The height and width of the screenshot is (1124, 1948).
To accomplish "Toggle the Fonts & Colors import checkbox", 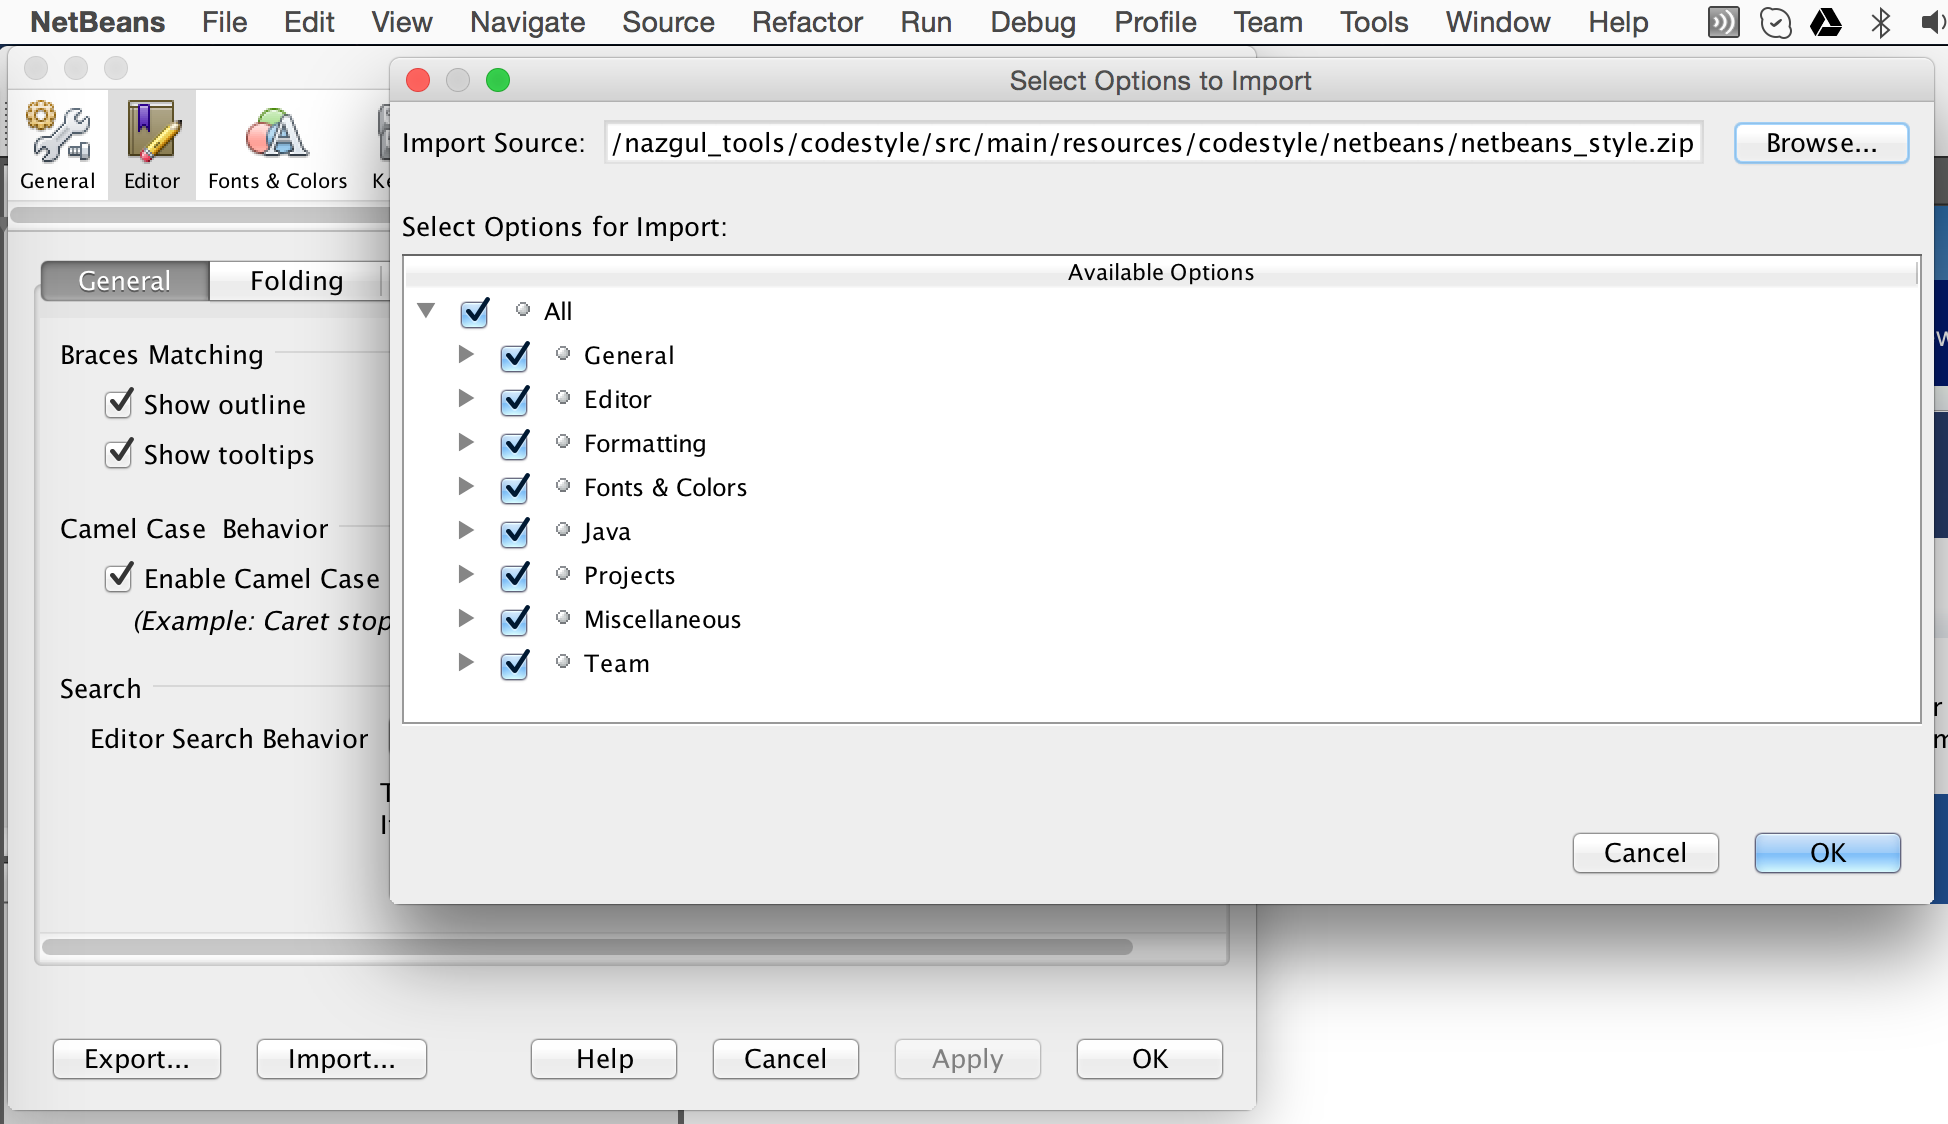I will [x=515, y=488].
